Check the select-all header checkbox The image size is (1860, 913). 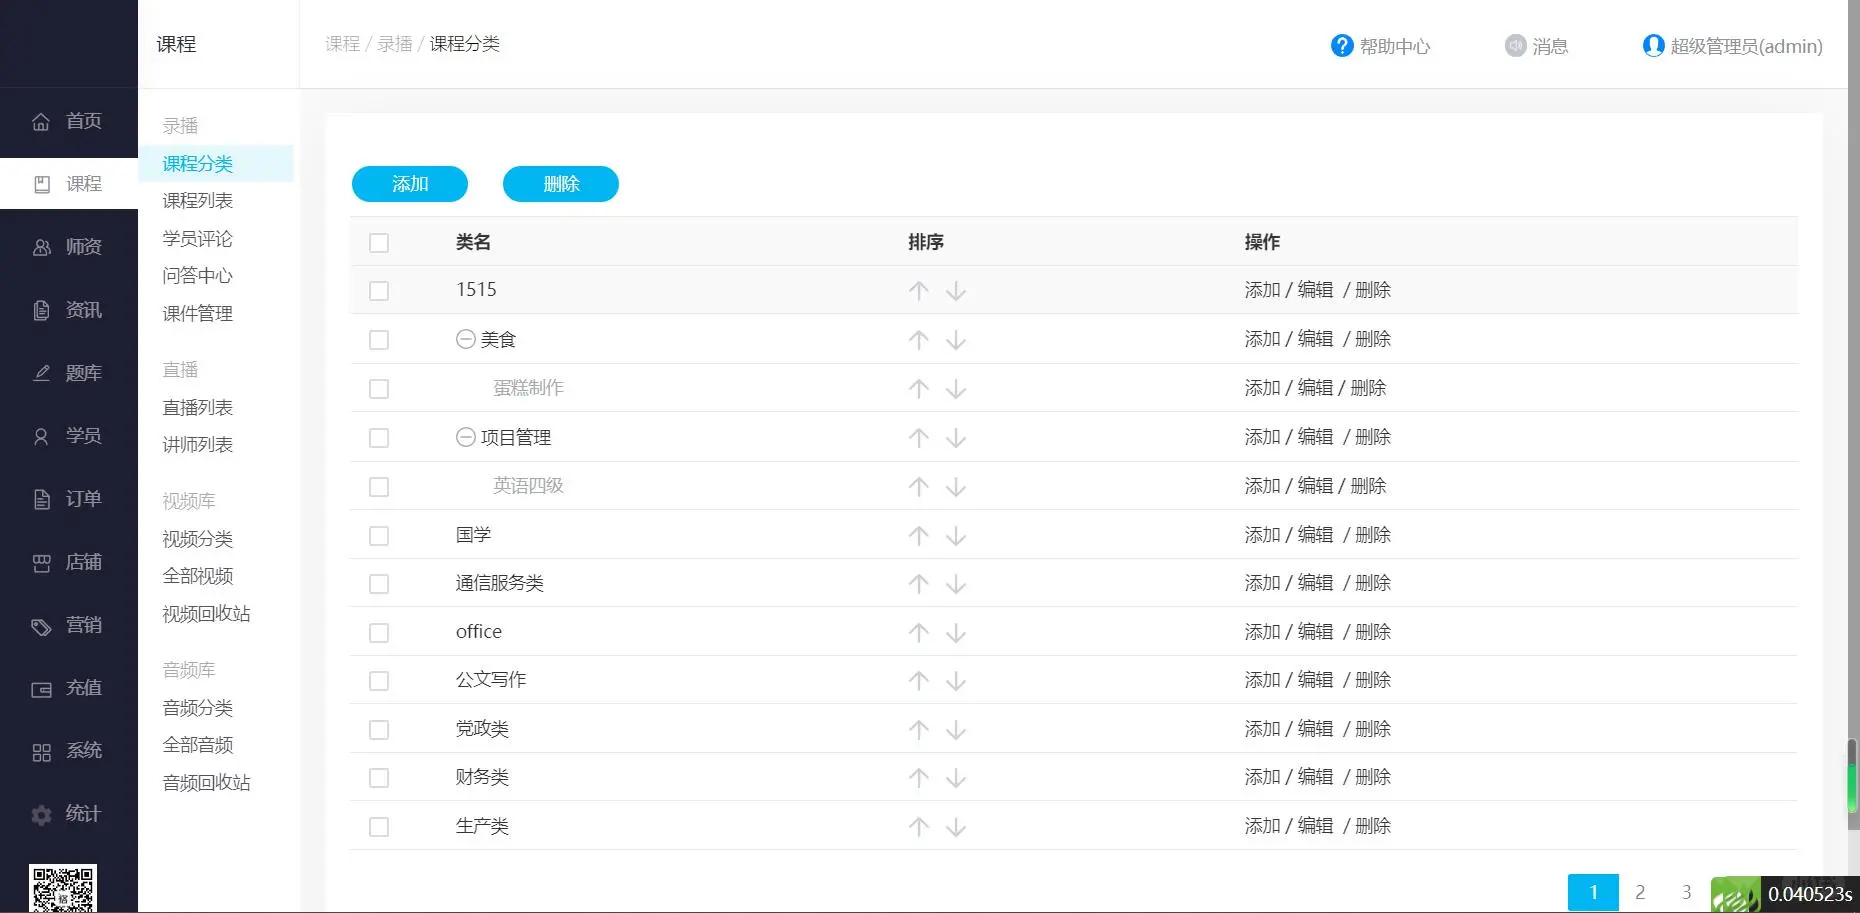click(379, 242)
